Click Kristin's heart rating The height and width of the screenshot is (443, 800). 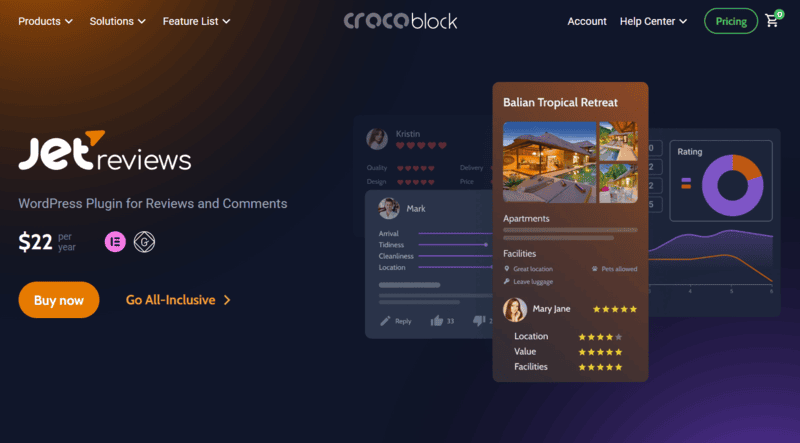click(421, 145)
